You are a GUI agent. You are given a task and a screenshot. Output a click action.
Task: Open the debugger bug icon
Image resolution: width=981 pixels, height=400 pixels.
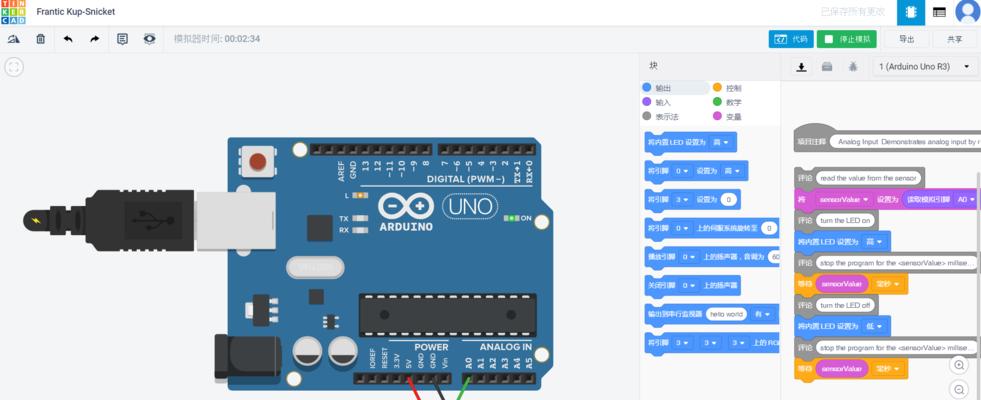pyautogui.click(x=852, y=66)
